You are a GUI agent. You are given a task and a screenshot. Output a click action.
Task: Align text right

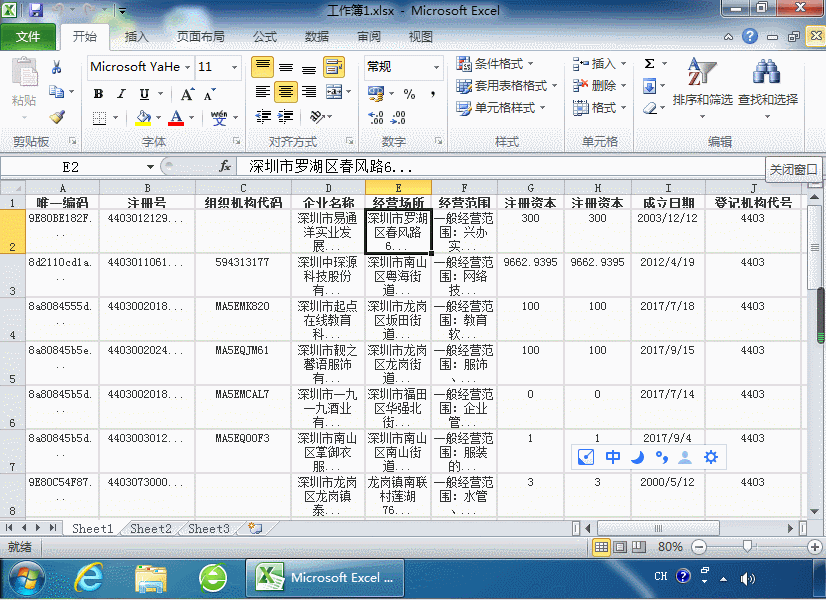[309, 92]
